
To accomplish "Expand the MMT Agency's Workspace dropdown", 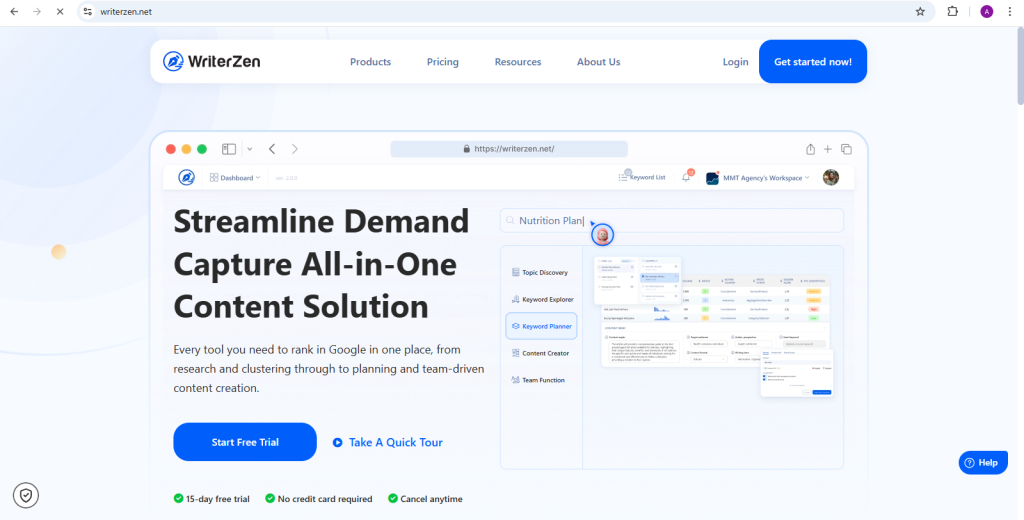I will [758, 178].
